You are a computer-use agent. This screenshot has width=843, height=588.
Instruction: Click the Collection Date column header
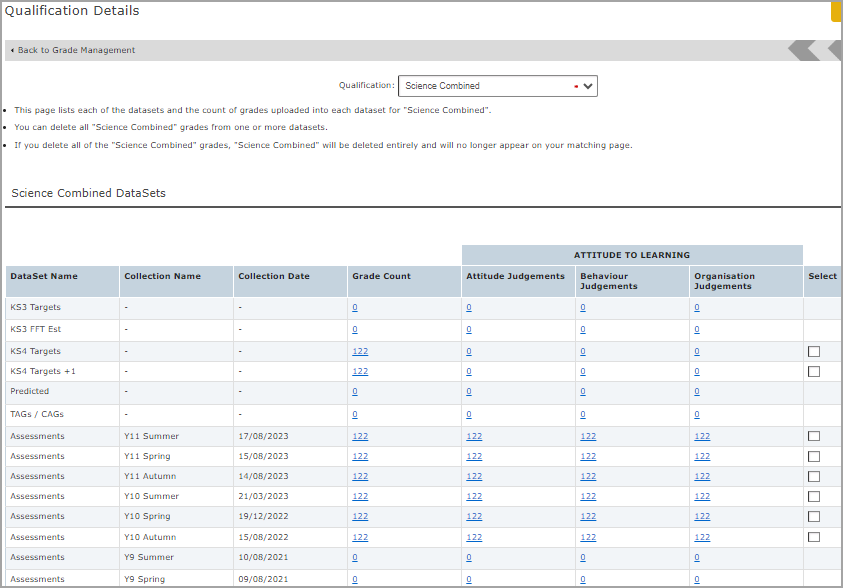click(273, 276)
